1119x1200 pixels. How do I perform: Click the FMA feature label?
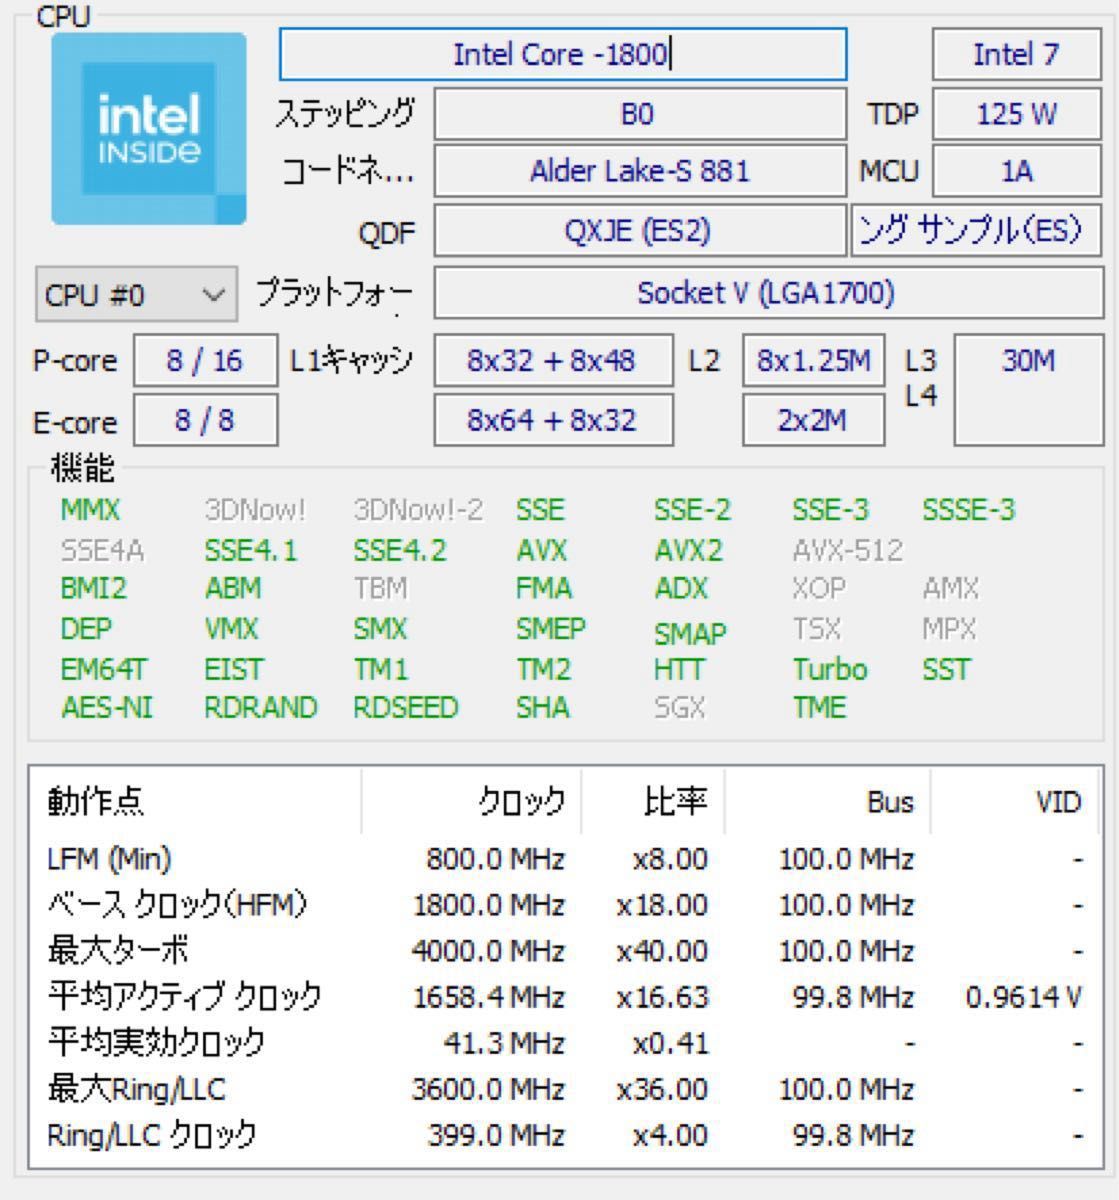[x=544, y=588]
